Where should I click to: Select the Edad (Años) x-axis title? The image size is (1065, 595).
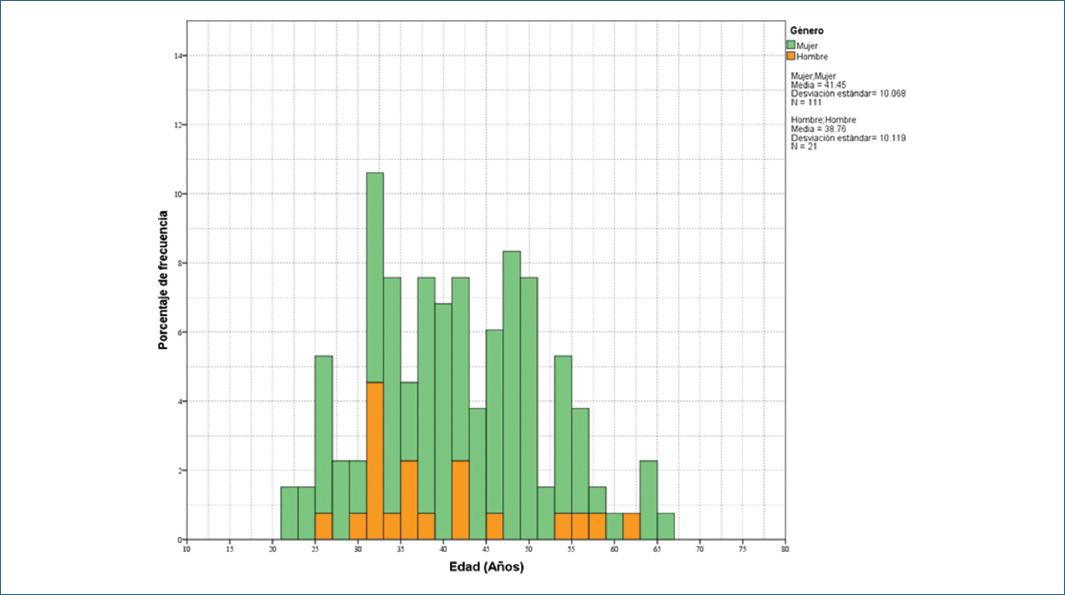click(485, 568)
